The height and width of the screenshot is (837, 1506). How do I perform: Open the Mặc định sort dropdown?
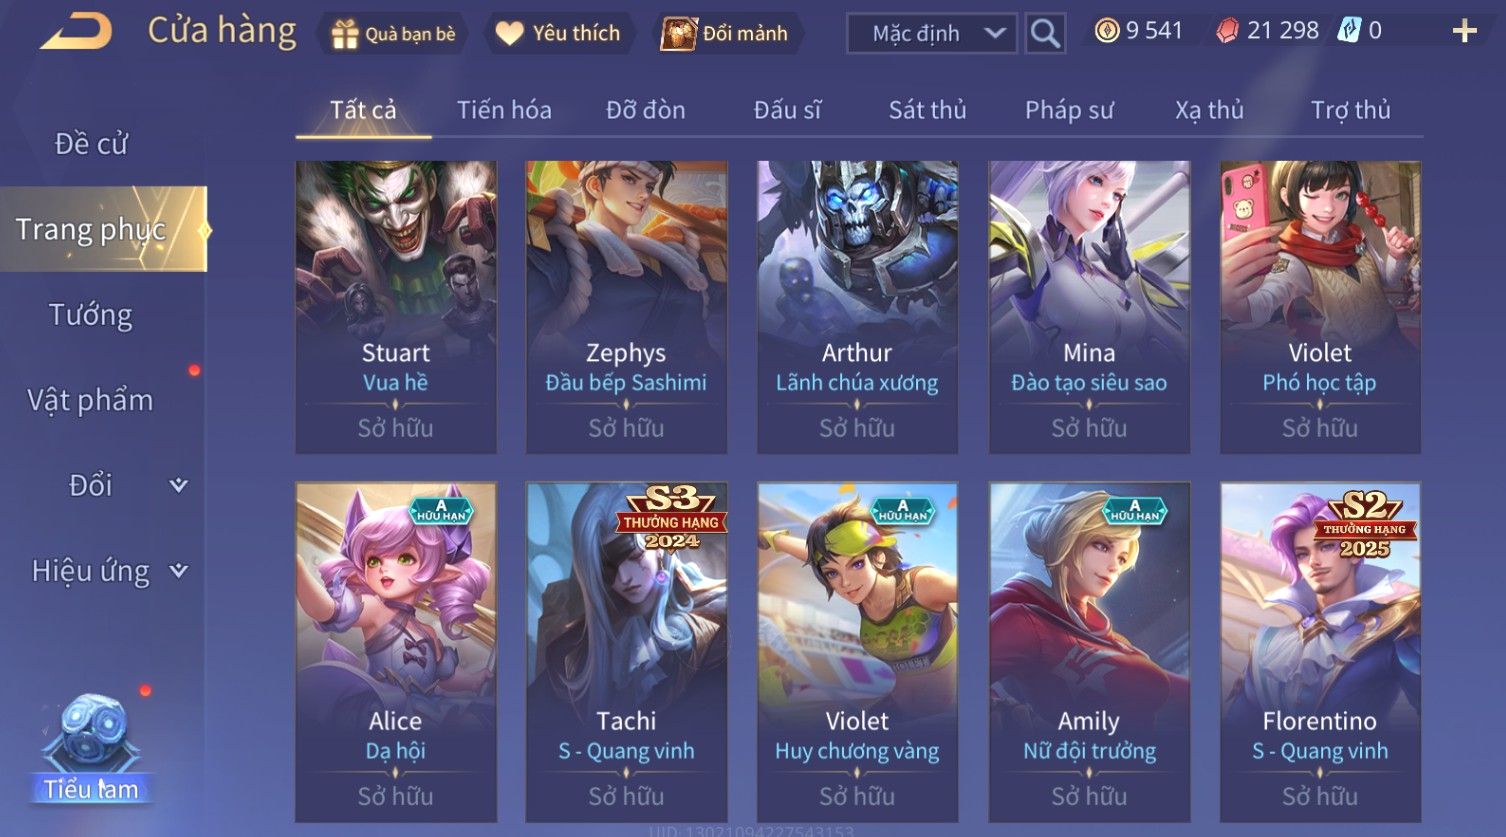point(931,33)
